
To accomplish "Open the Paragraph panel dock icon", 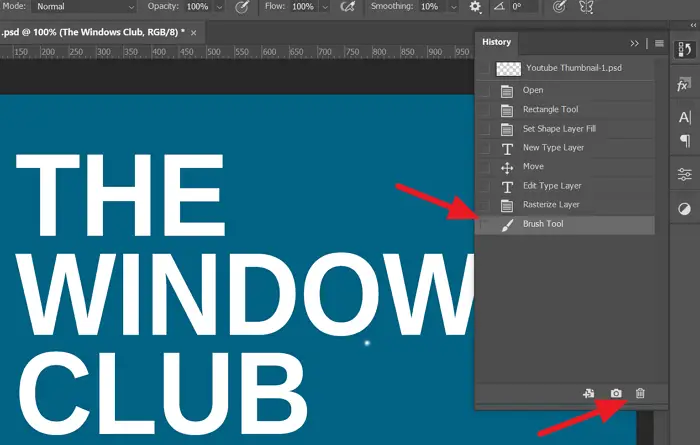I will (685, 141).
